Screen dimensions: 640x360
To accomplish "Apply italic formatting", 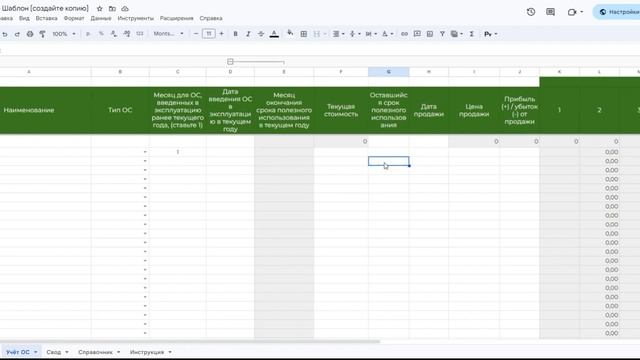I will (248, 34).
